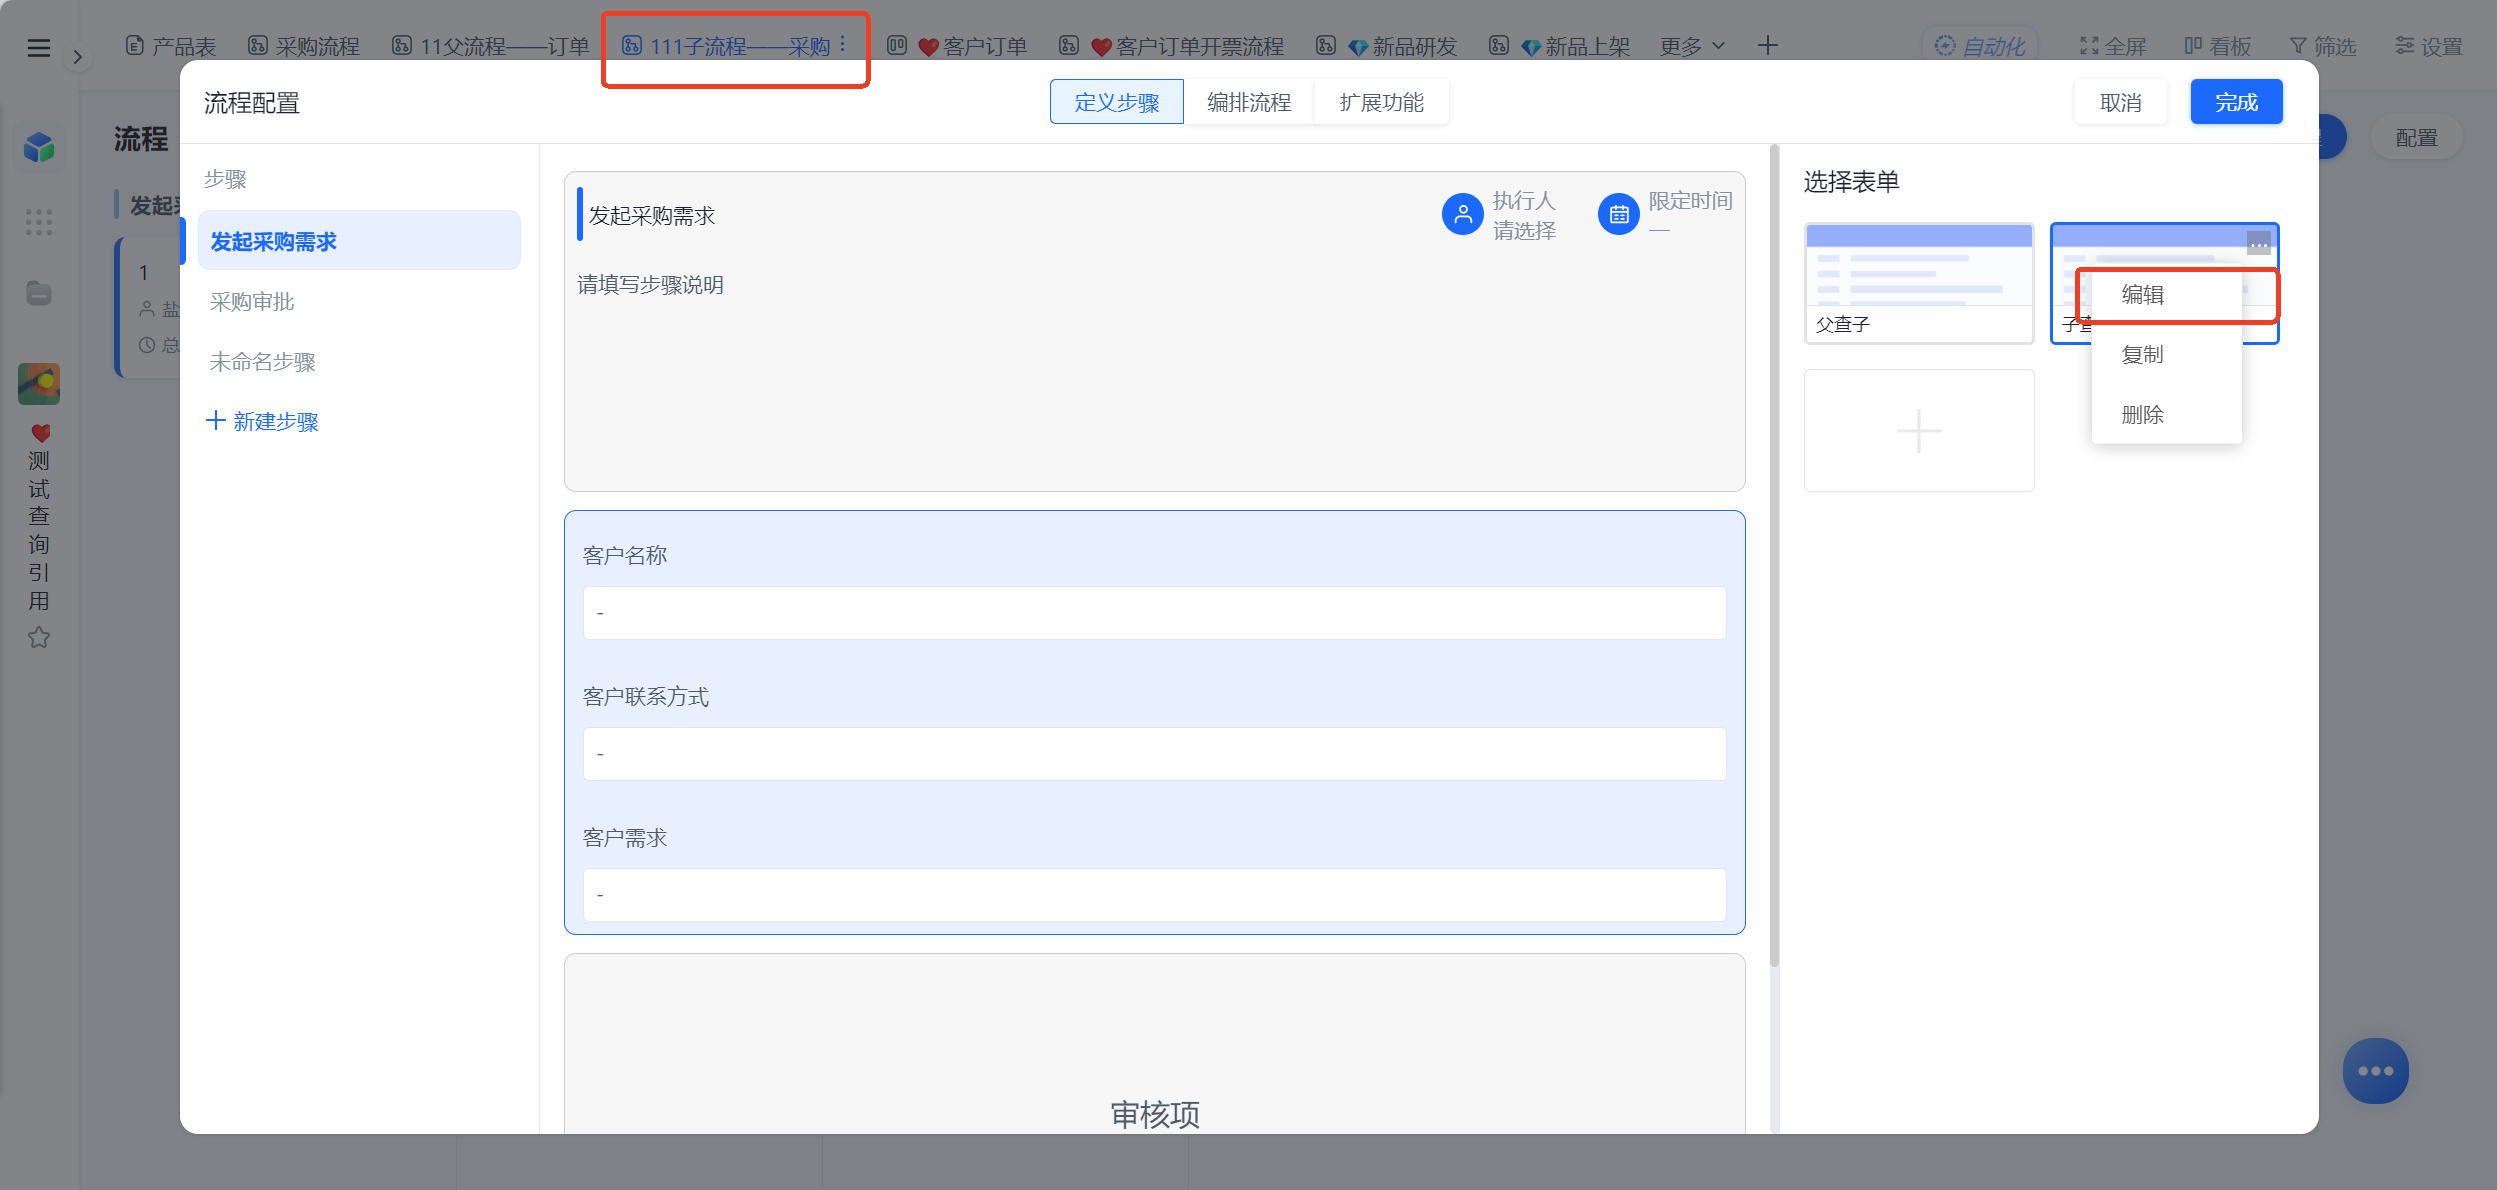This screenshot has width=2497, height=1190.
Task: Click the 客户需求 input field
Action: 1154,895
